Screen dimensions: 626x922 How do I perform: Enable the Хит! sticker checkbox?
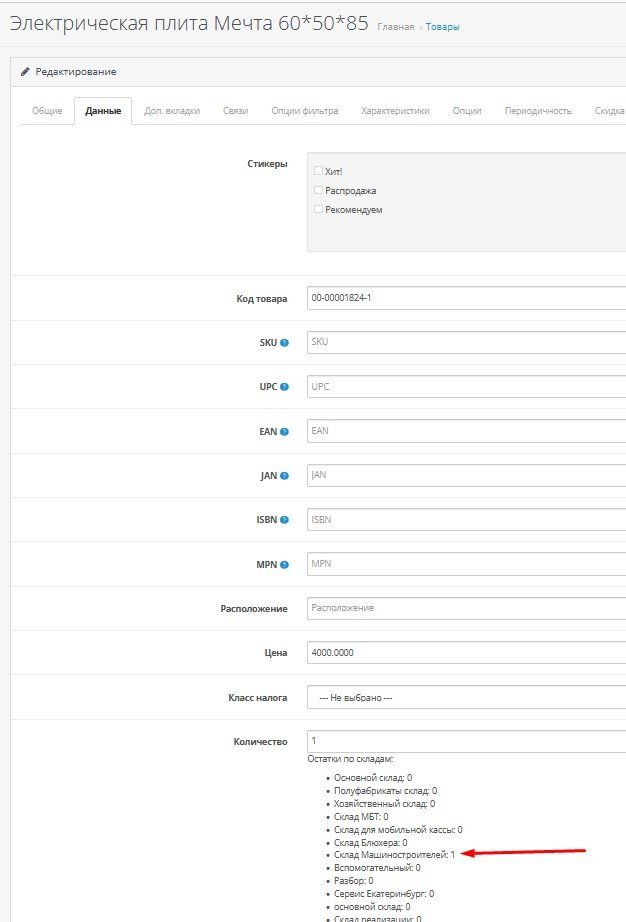[x=318, y=171]
